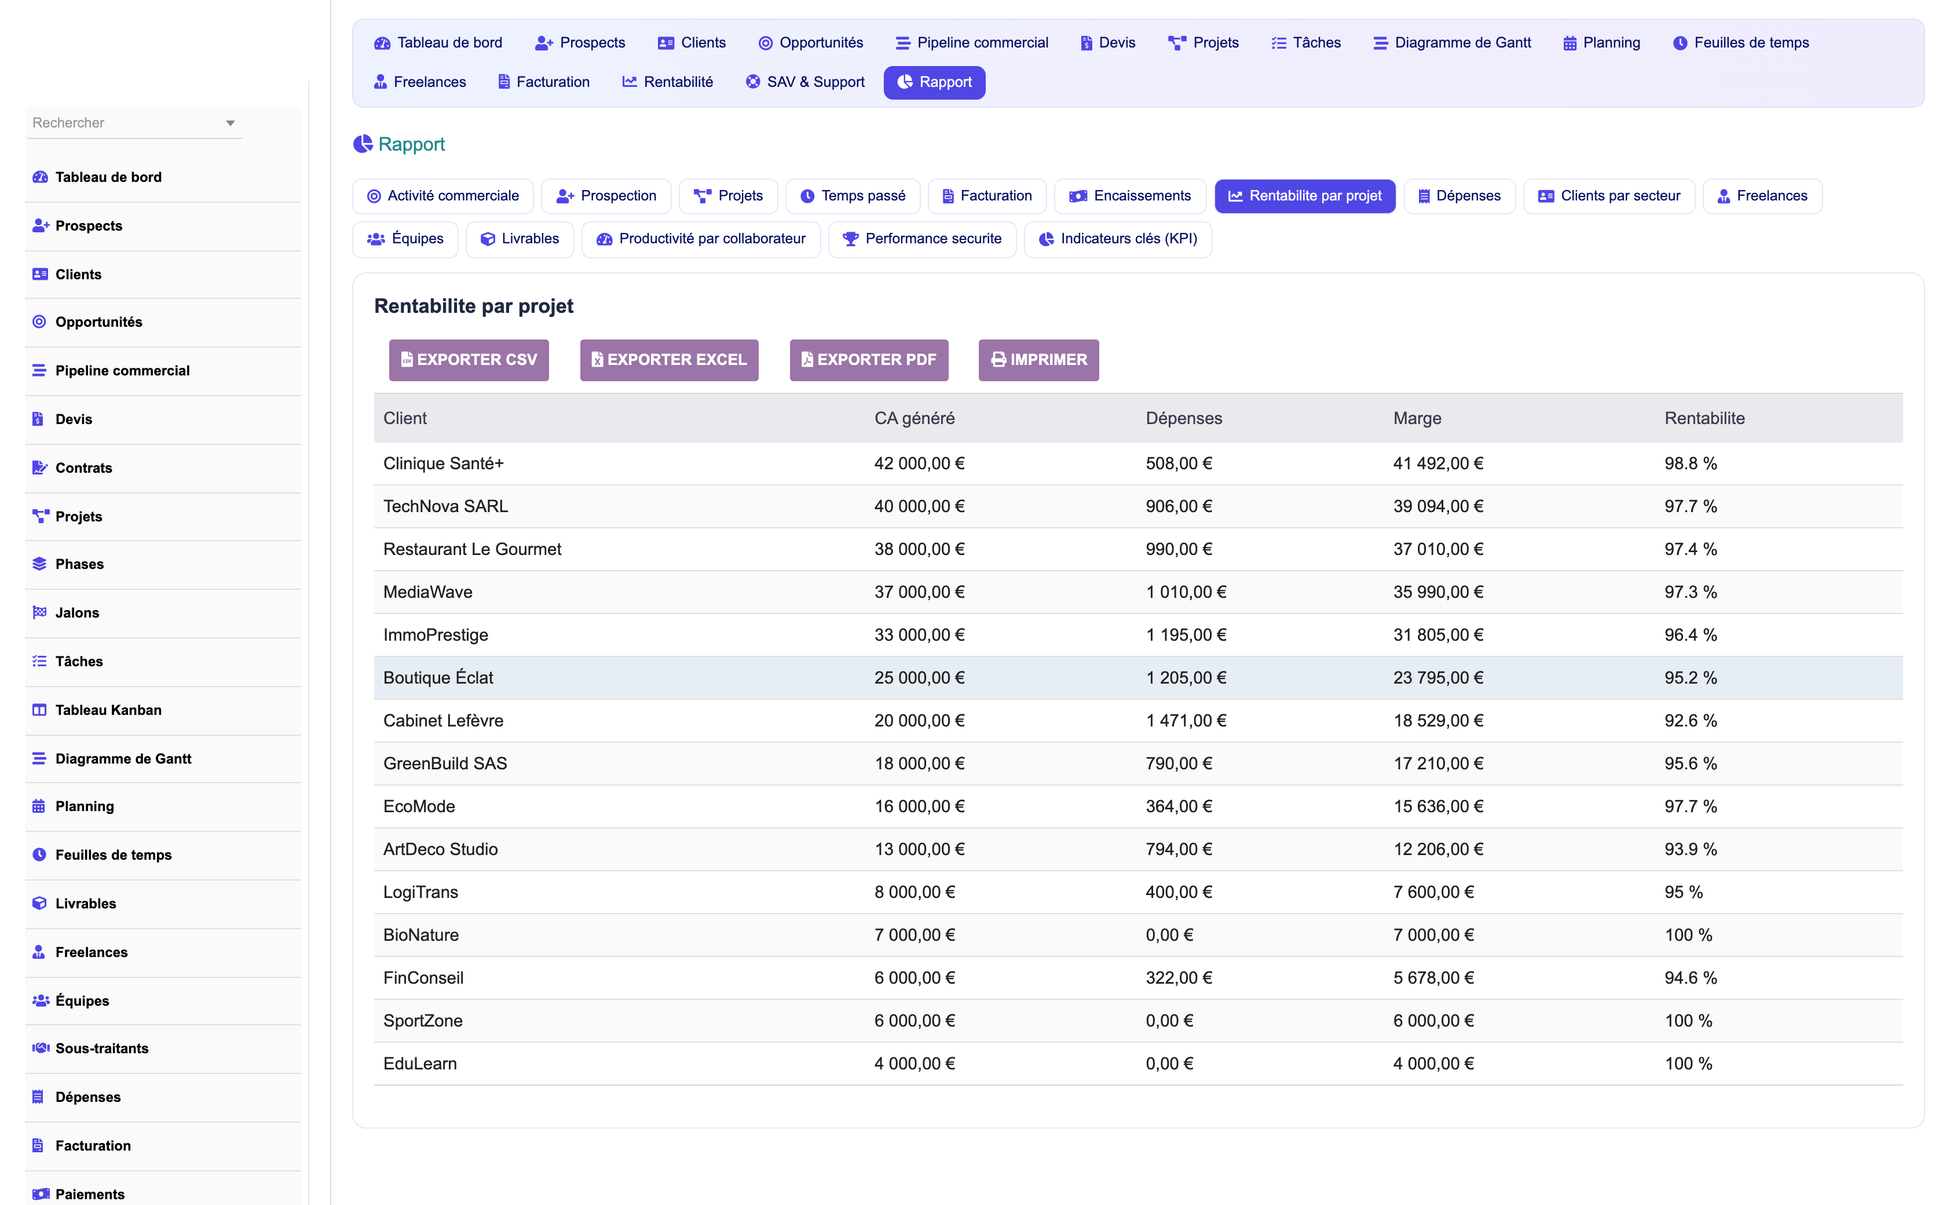Open Freelances in the sidebar menu
Image resolution: width=1946 pixels, height=1205 pixels.
pos(163,952)
